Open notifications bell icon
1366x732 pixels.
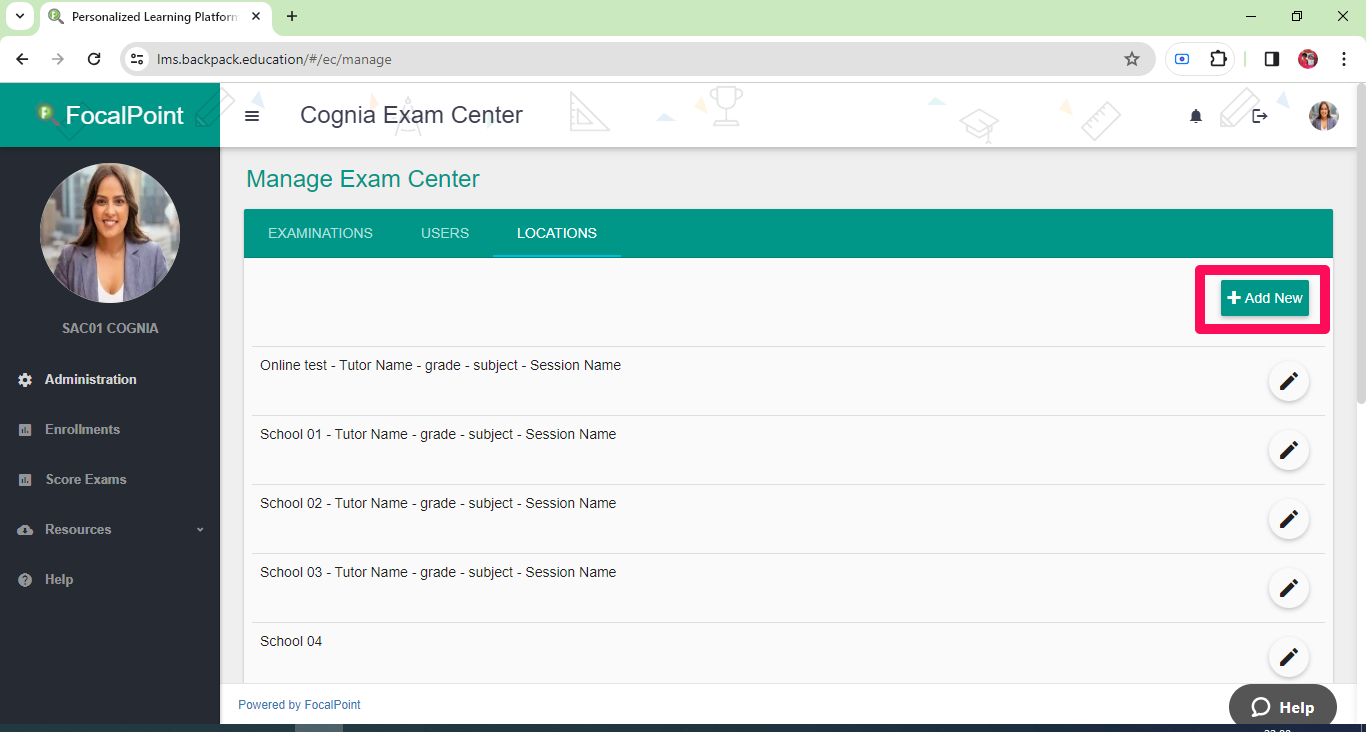point(1196,116)
